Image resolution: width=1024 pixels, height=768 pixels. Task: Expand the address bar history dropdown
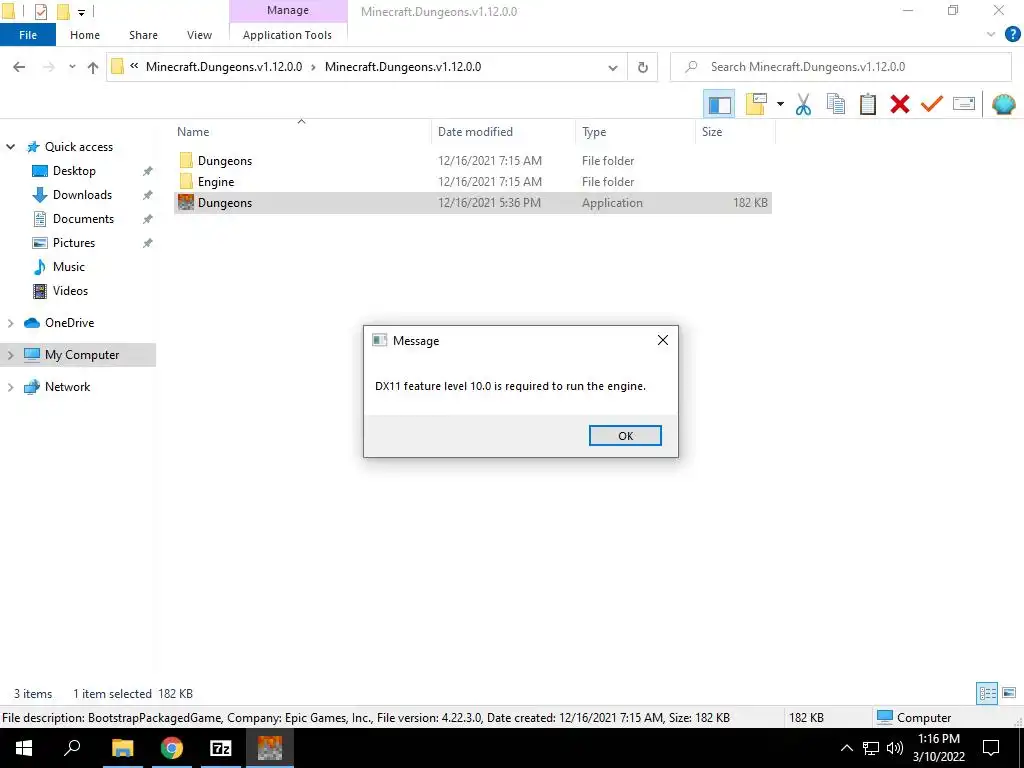click(613, 67)
